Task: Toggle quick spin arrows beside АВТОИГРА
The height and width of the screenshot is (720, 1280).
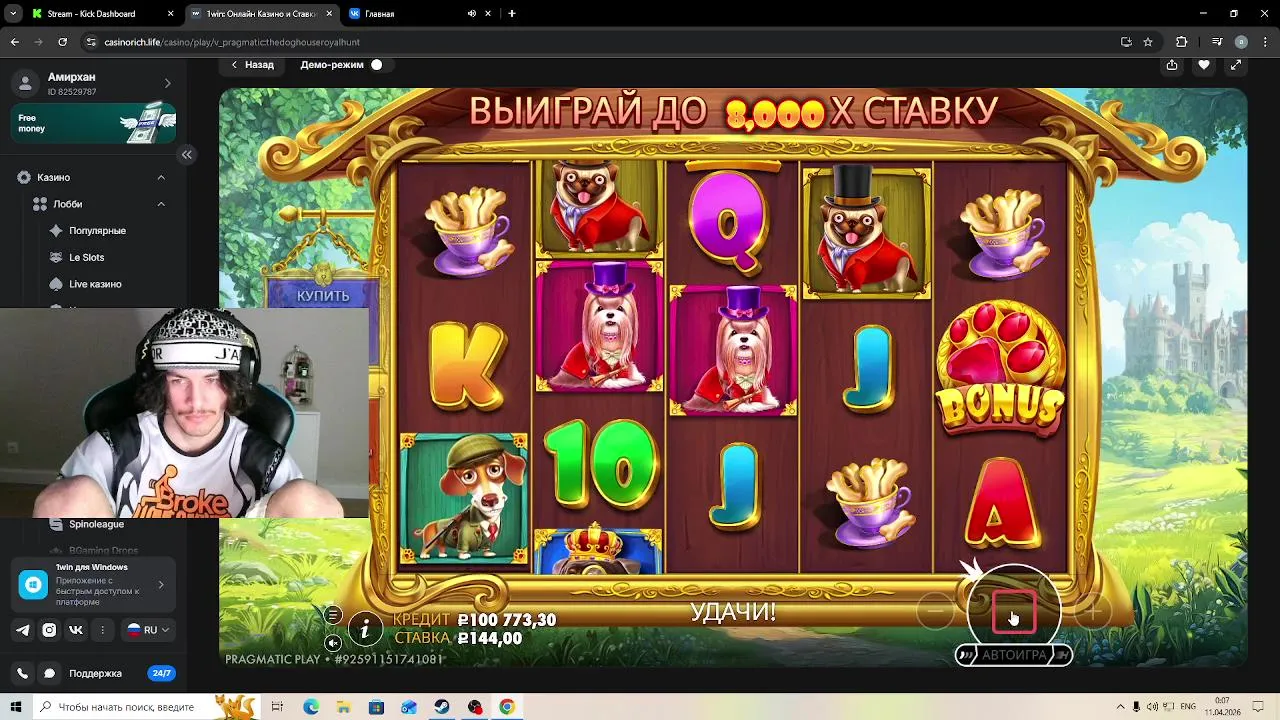Action: 965,655
